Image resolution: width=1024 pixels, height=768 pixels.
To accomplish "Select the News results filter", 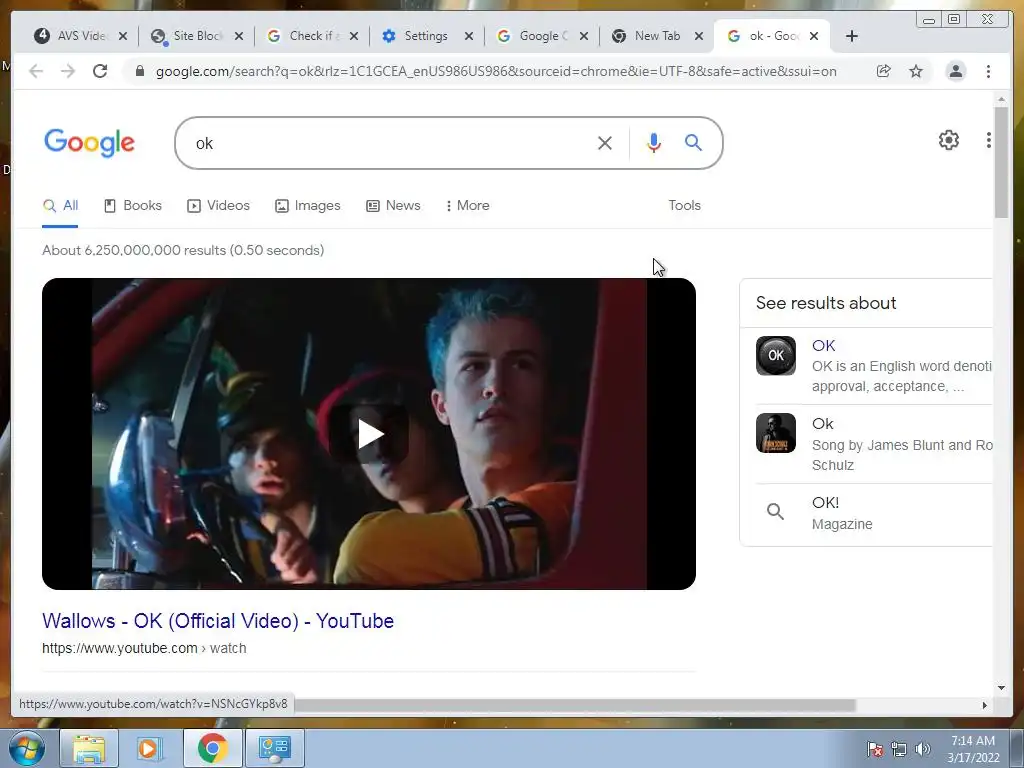I will coord(393,206).
